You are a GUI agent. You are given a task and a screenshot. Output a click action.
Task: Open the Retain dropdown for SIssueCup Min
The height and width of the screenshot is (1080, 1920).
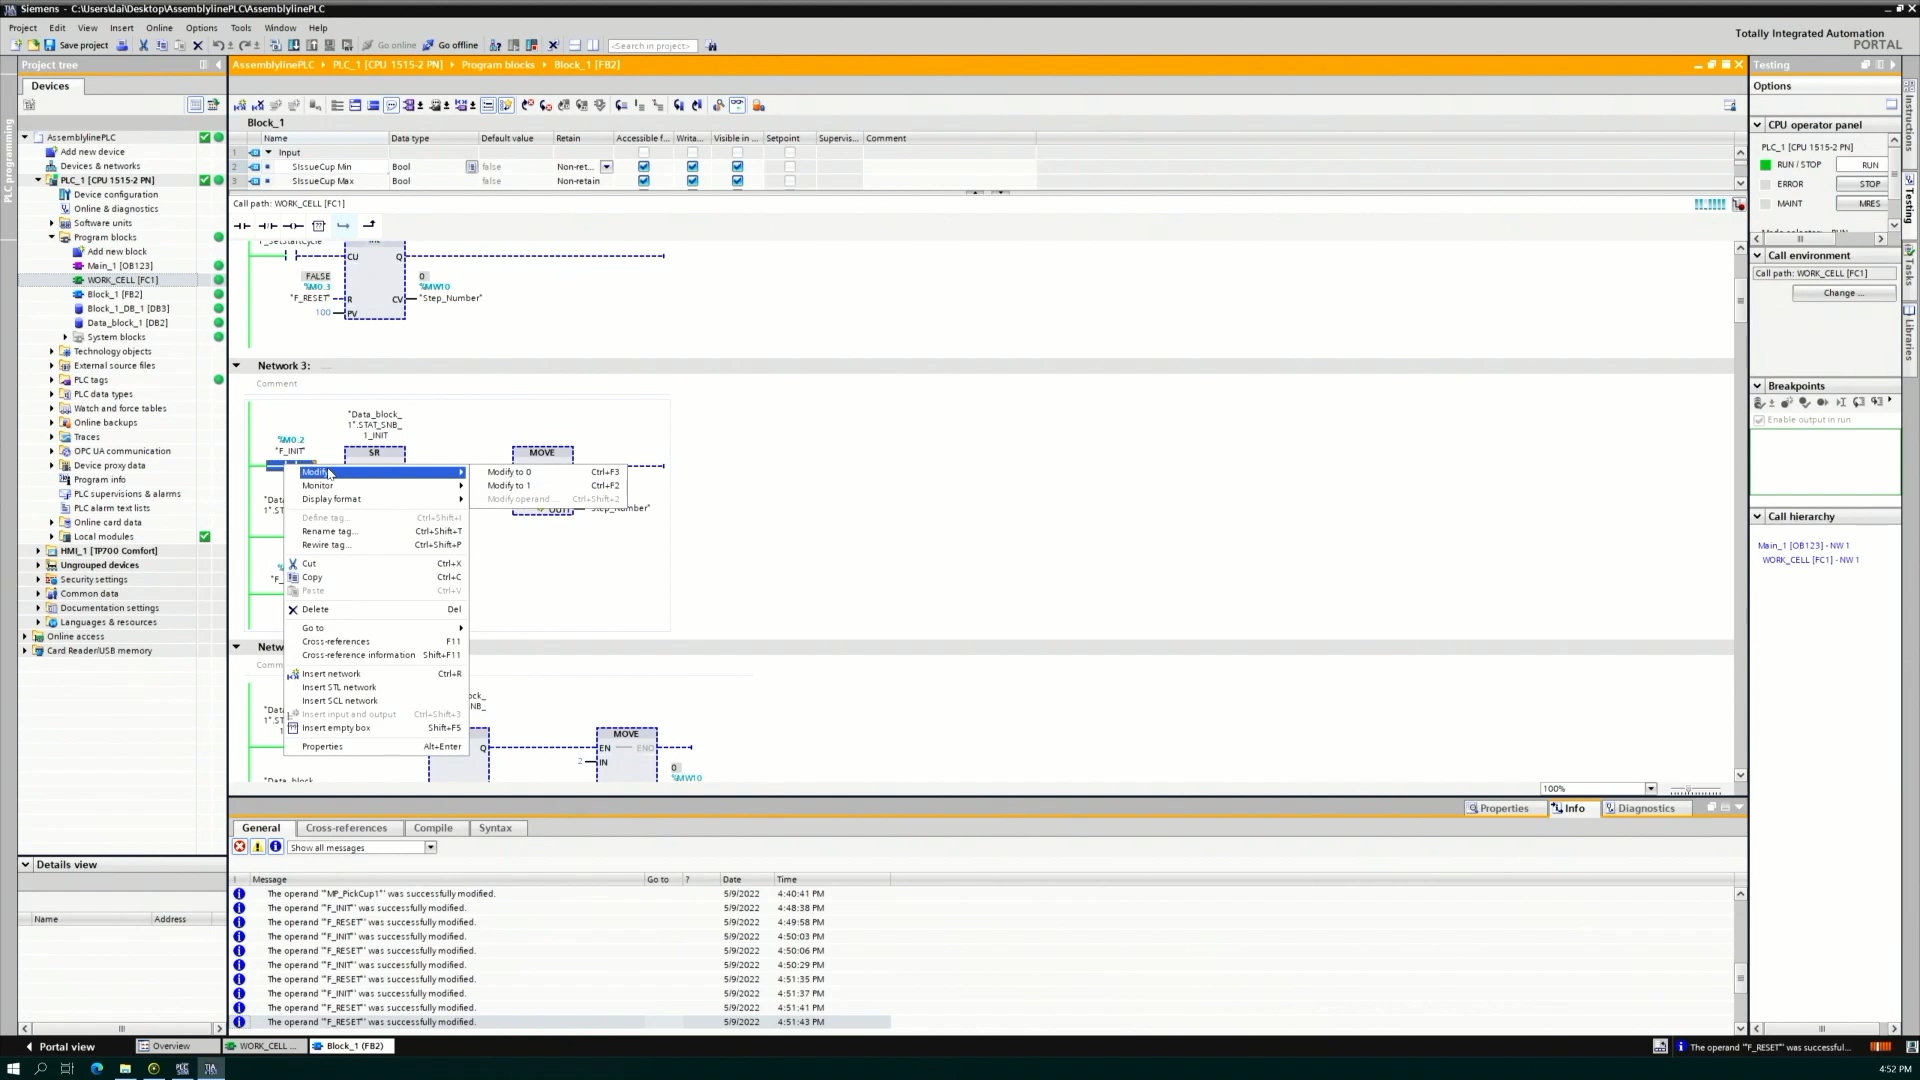[x=606, y=167]
